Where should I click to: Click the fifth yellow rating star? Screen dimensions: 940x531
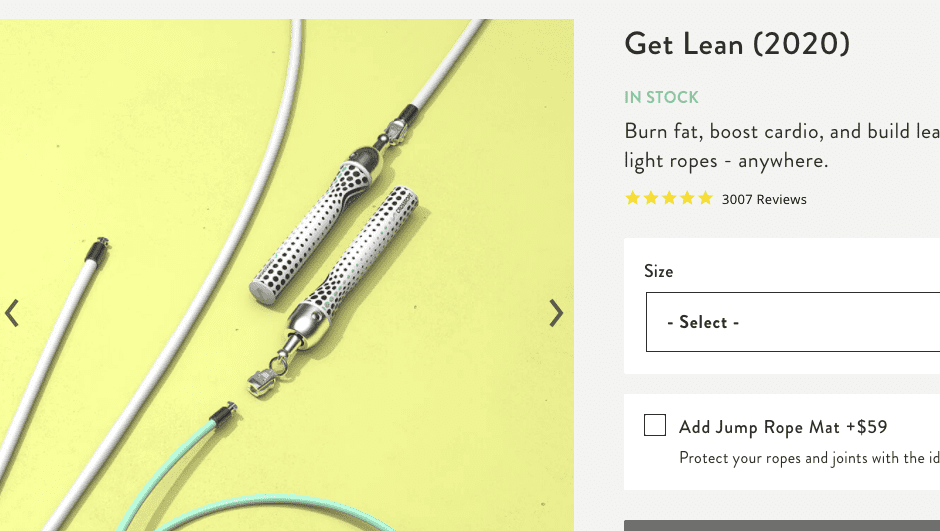(706, 198)
